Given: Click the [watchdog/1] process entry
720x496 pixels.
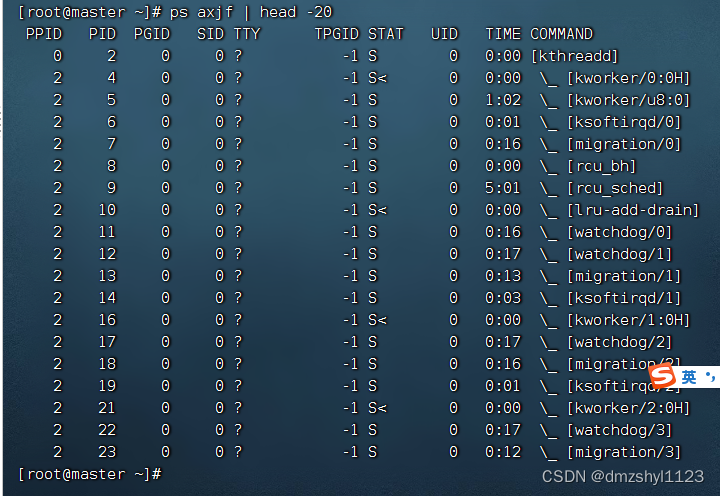Looking at the screenshot, I should (619, 254).
